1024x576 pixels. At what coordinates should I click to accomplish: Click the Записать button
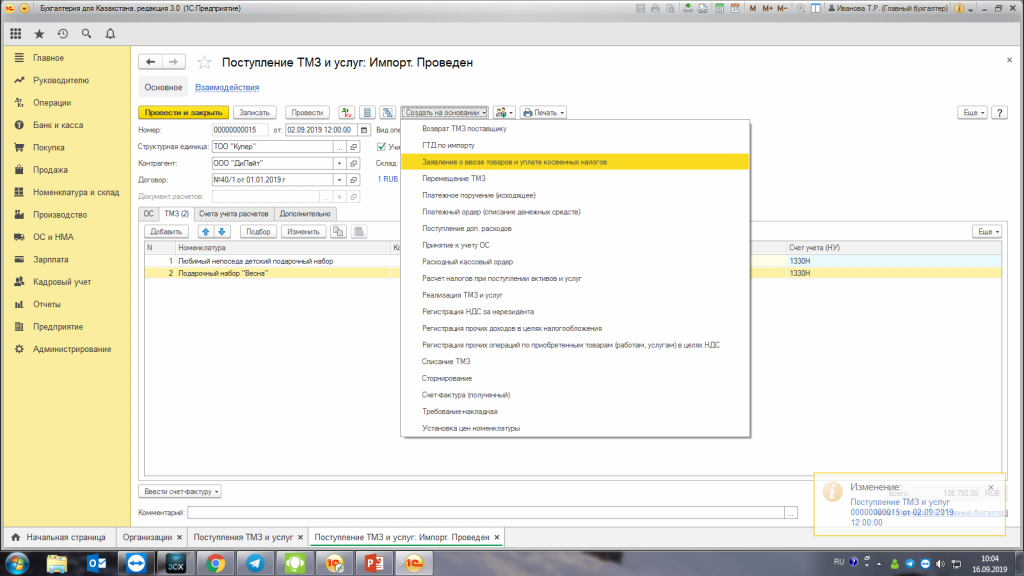click(255, 112)
